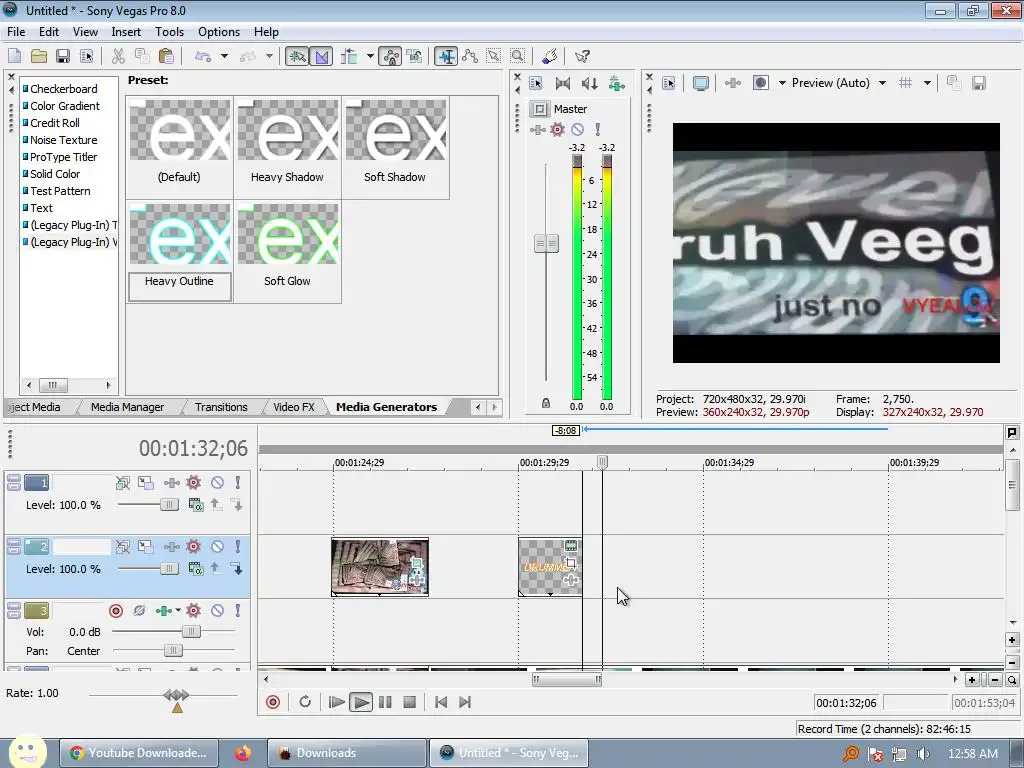This screenshot has width=1024, height=768.
Task: Choose the Soft Glow preset thumbnail
Action: pyautogui.click(x=287, y=234)
